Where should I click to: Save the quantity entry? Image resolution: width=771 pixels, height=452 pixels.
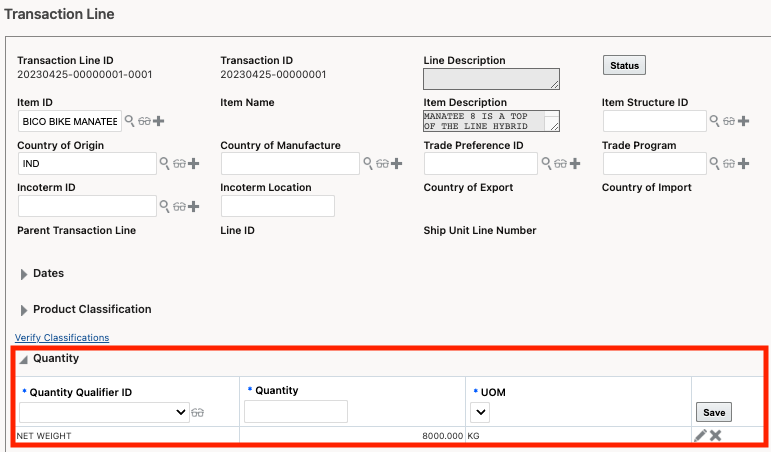tap(714, 412)
